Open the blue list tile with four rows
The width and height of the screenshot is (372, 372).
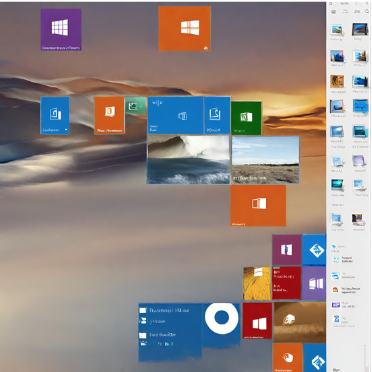coord(170,332)
